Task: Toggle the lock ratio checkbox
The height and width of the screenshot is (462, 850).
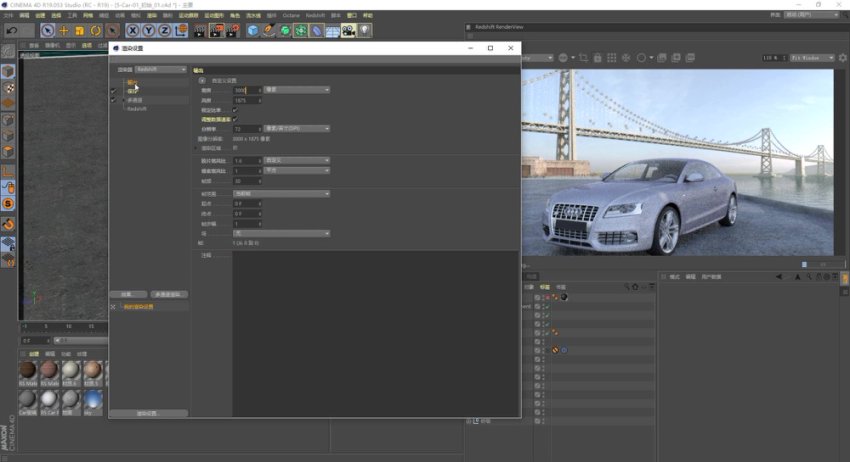Action: 235,110
